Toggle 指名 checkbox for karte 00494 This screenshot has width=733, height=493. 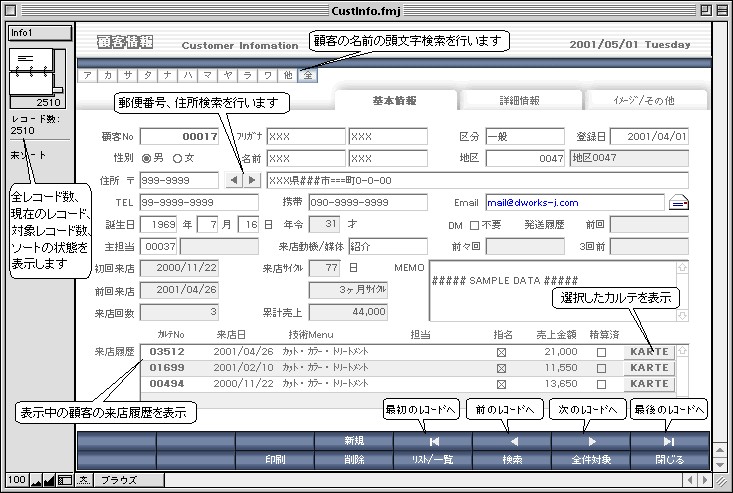coord(501,384)
